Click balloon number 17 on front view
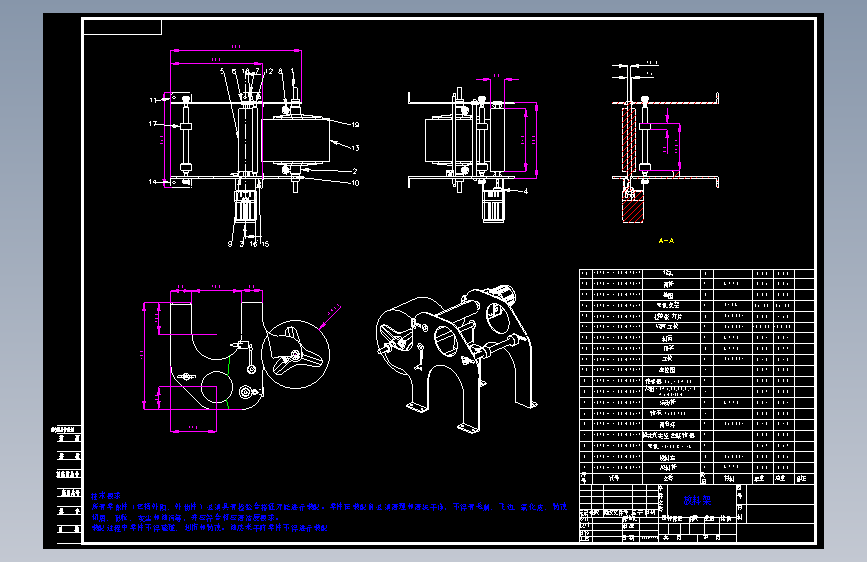The width and height of the screenshot is (867, 562). [153, 124]
